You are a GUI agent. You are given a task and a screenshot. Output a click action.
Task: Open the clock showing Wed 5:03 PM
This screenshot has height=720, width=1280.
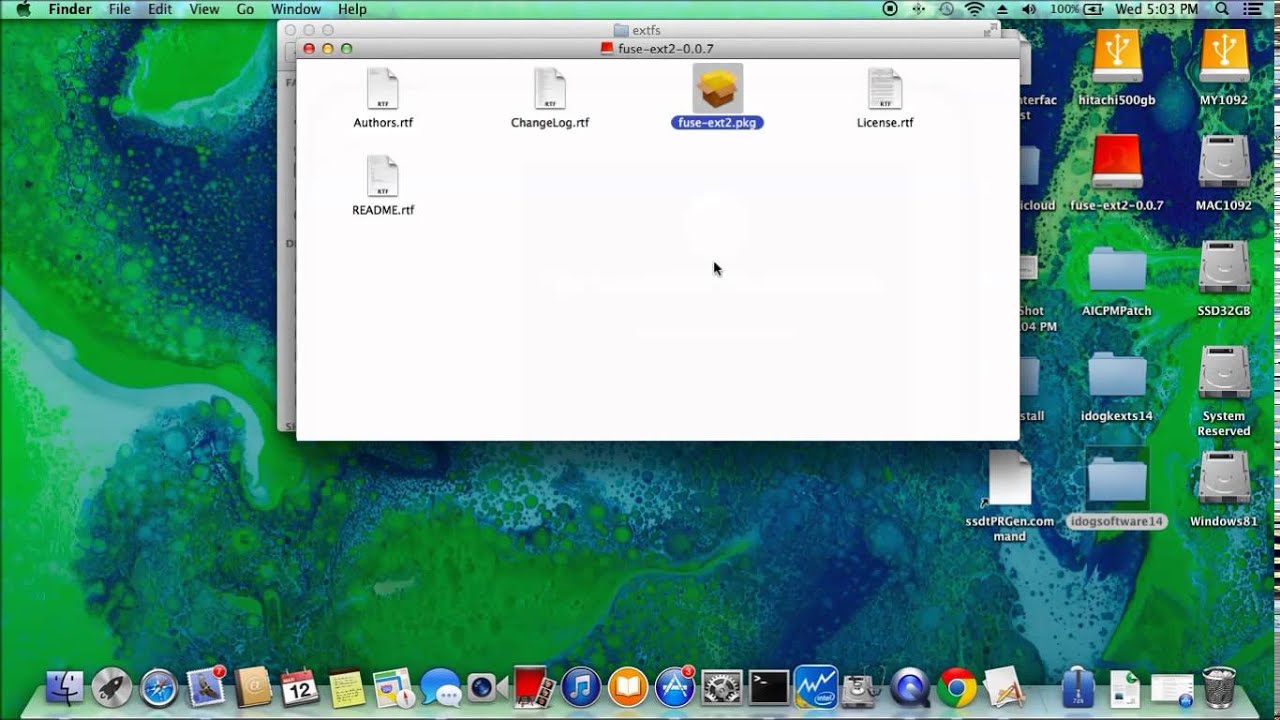tap(1157, 9)
